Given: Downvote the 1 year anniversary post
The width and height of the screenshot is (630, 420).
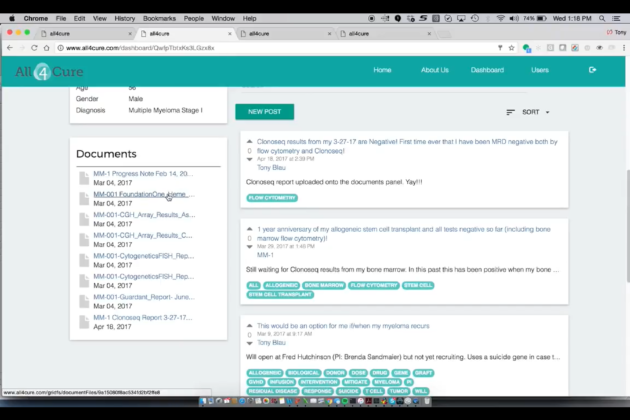Looking at the screenshot, I should point(250,247).
